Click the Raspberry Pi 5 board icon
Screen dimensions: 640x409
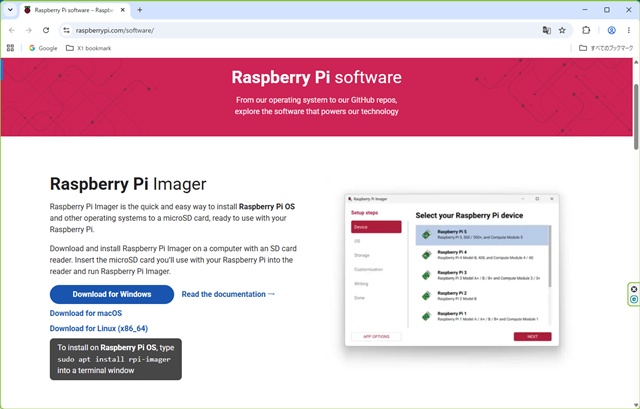[x=427, y=235]
